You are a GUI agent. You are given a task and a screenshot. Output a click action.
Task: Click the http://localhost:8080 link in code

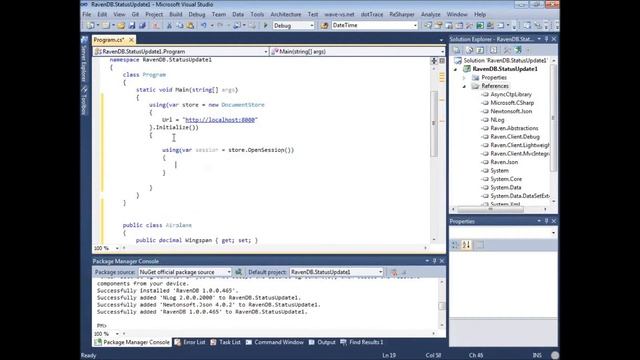tap(220, 120)
